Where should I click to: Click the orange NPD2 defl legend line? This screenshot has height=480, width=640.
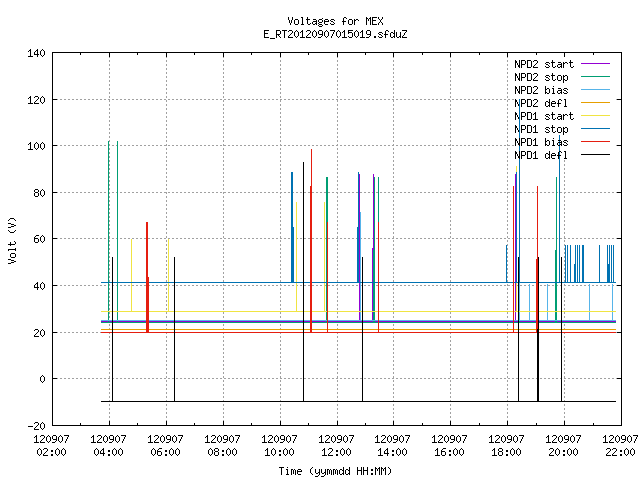pyautogui.click(x=596, y=103)
